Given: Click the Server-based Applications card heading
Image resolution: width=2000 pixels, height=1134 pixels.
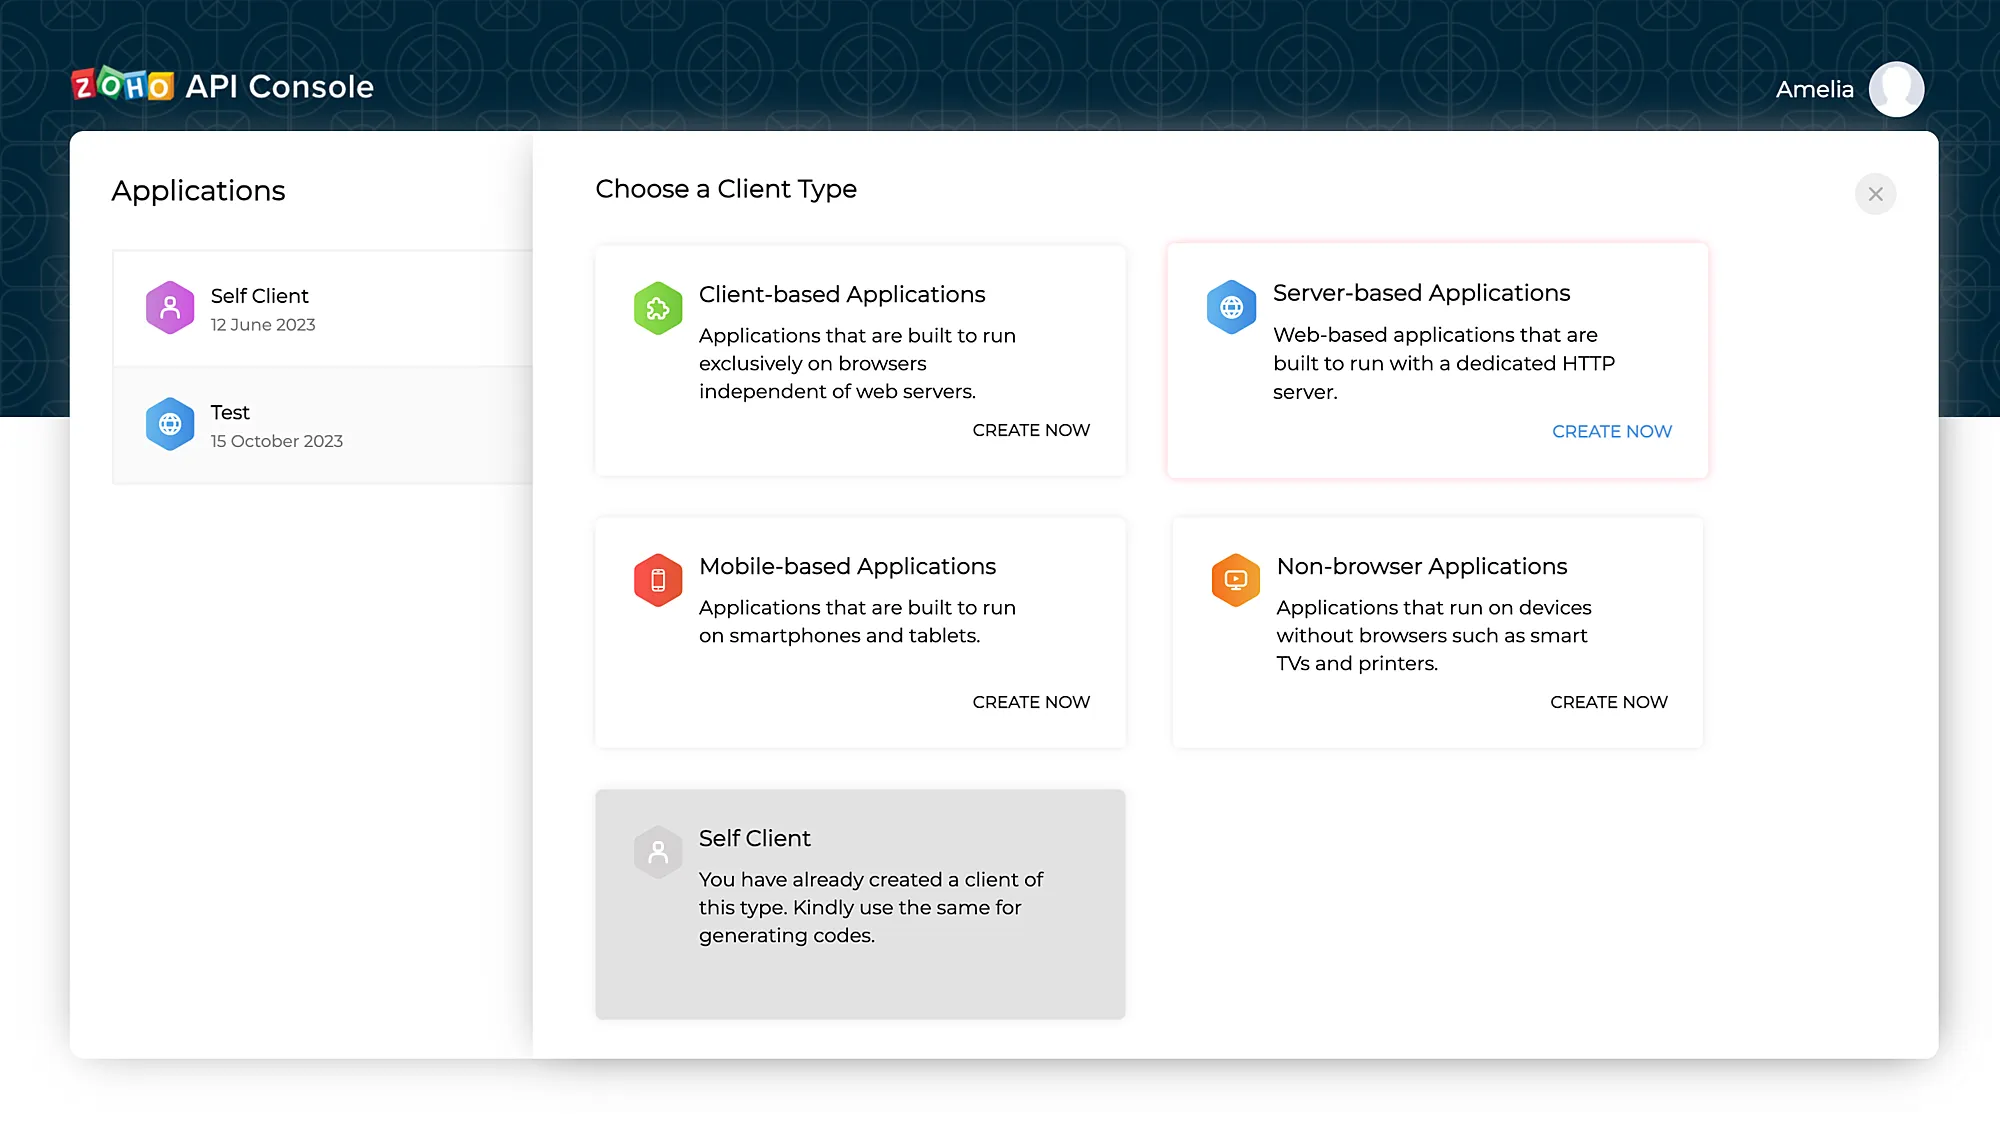Looking at the screenshot, I should tap(1421, 293).
